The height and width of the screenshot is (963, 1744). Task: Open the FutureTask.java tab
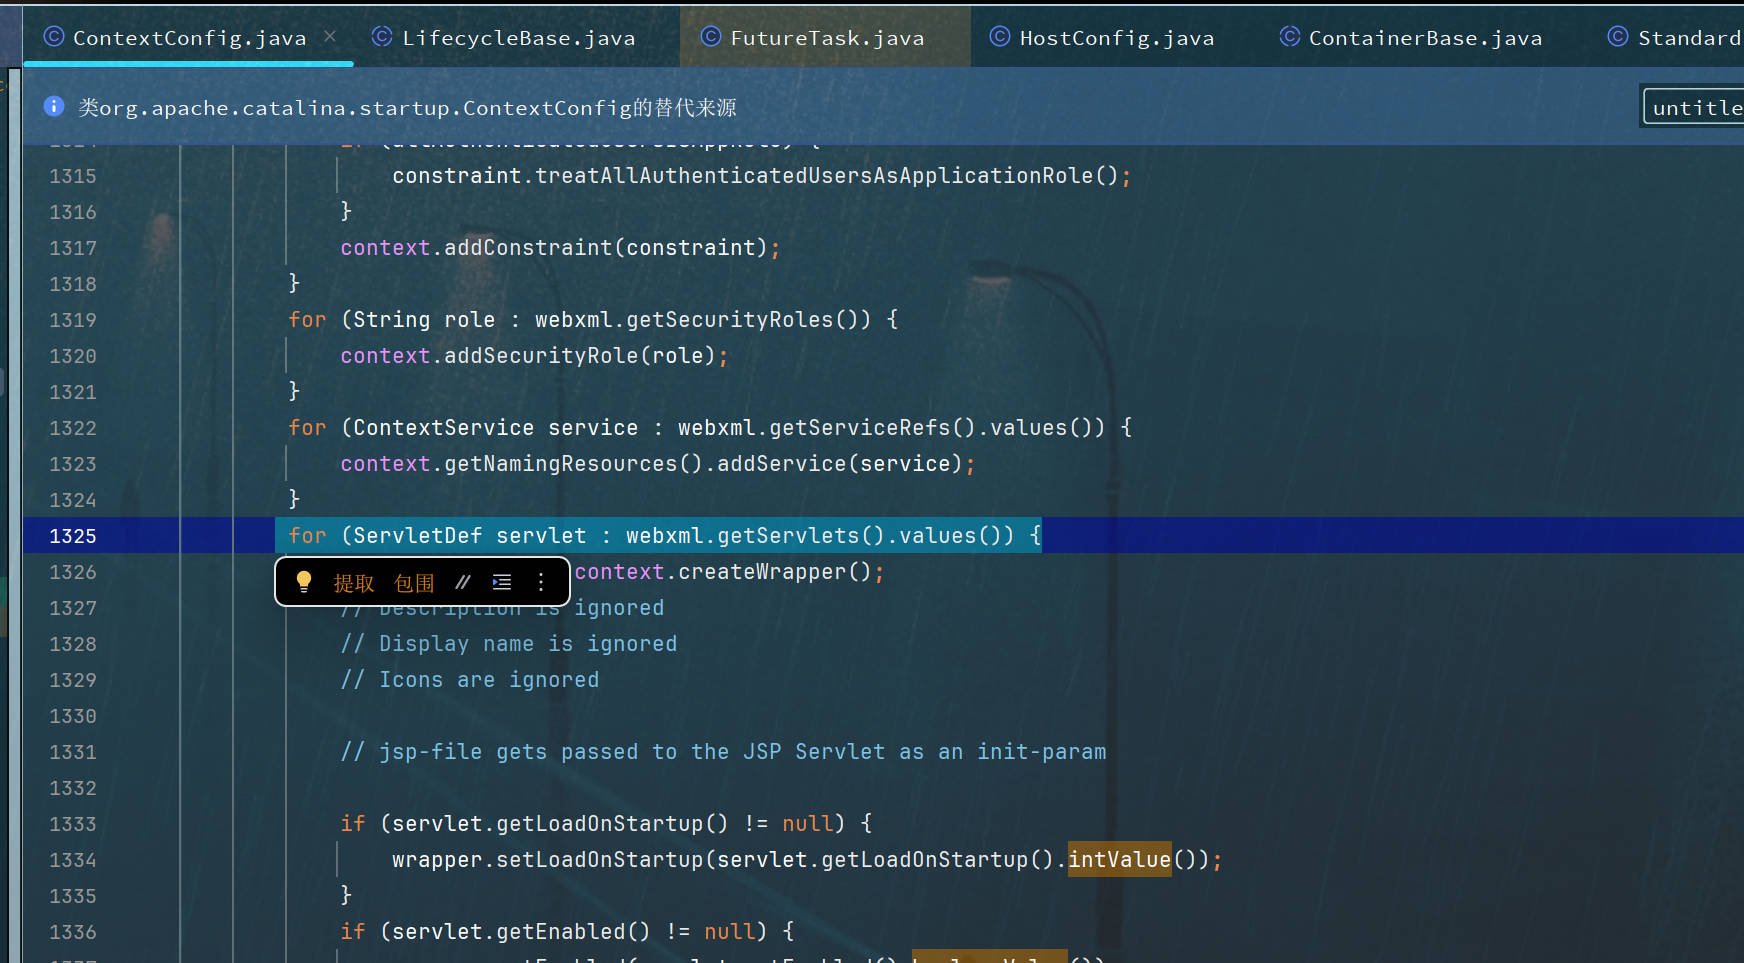coord(827,38)
